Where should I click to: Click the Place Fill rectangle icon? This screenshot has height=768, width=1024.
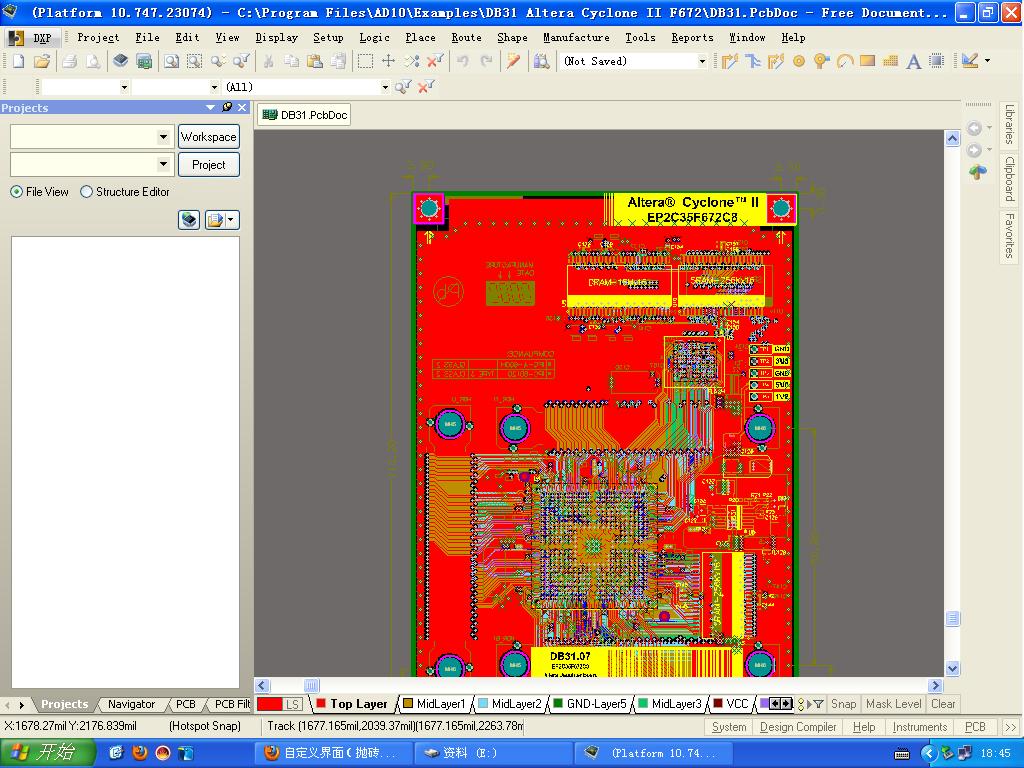[867, 62]
